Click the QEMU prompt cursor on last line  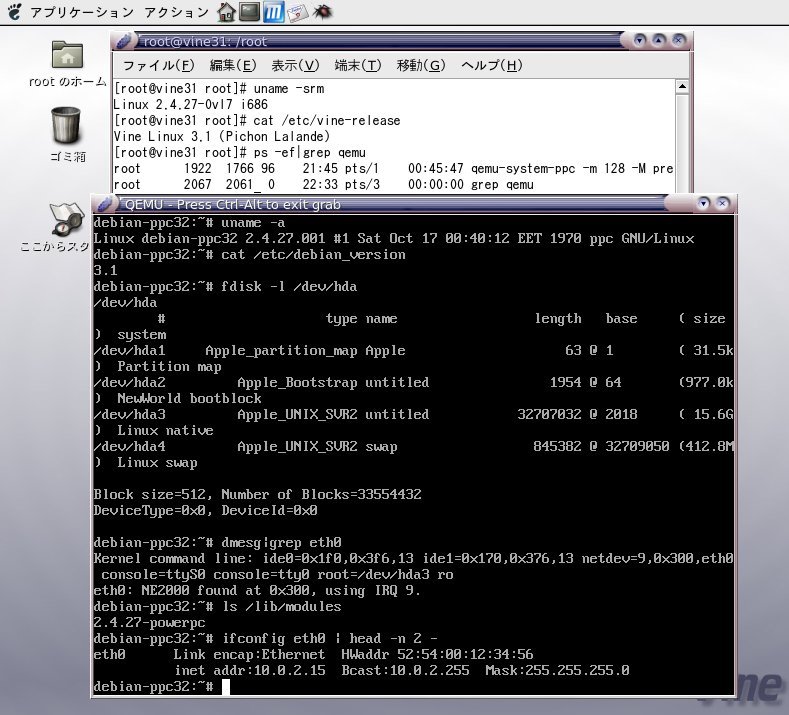click(x=226, y=687)
